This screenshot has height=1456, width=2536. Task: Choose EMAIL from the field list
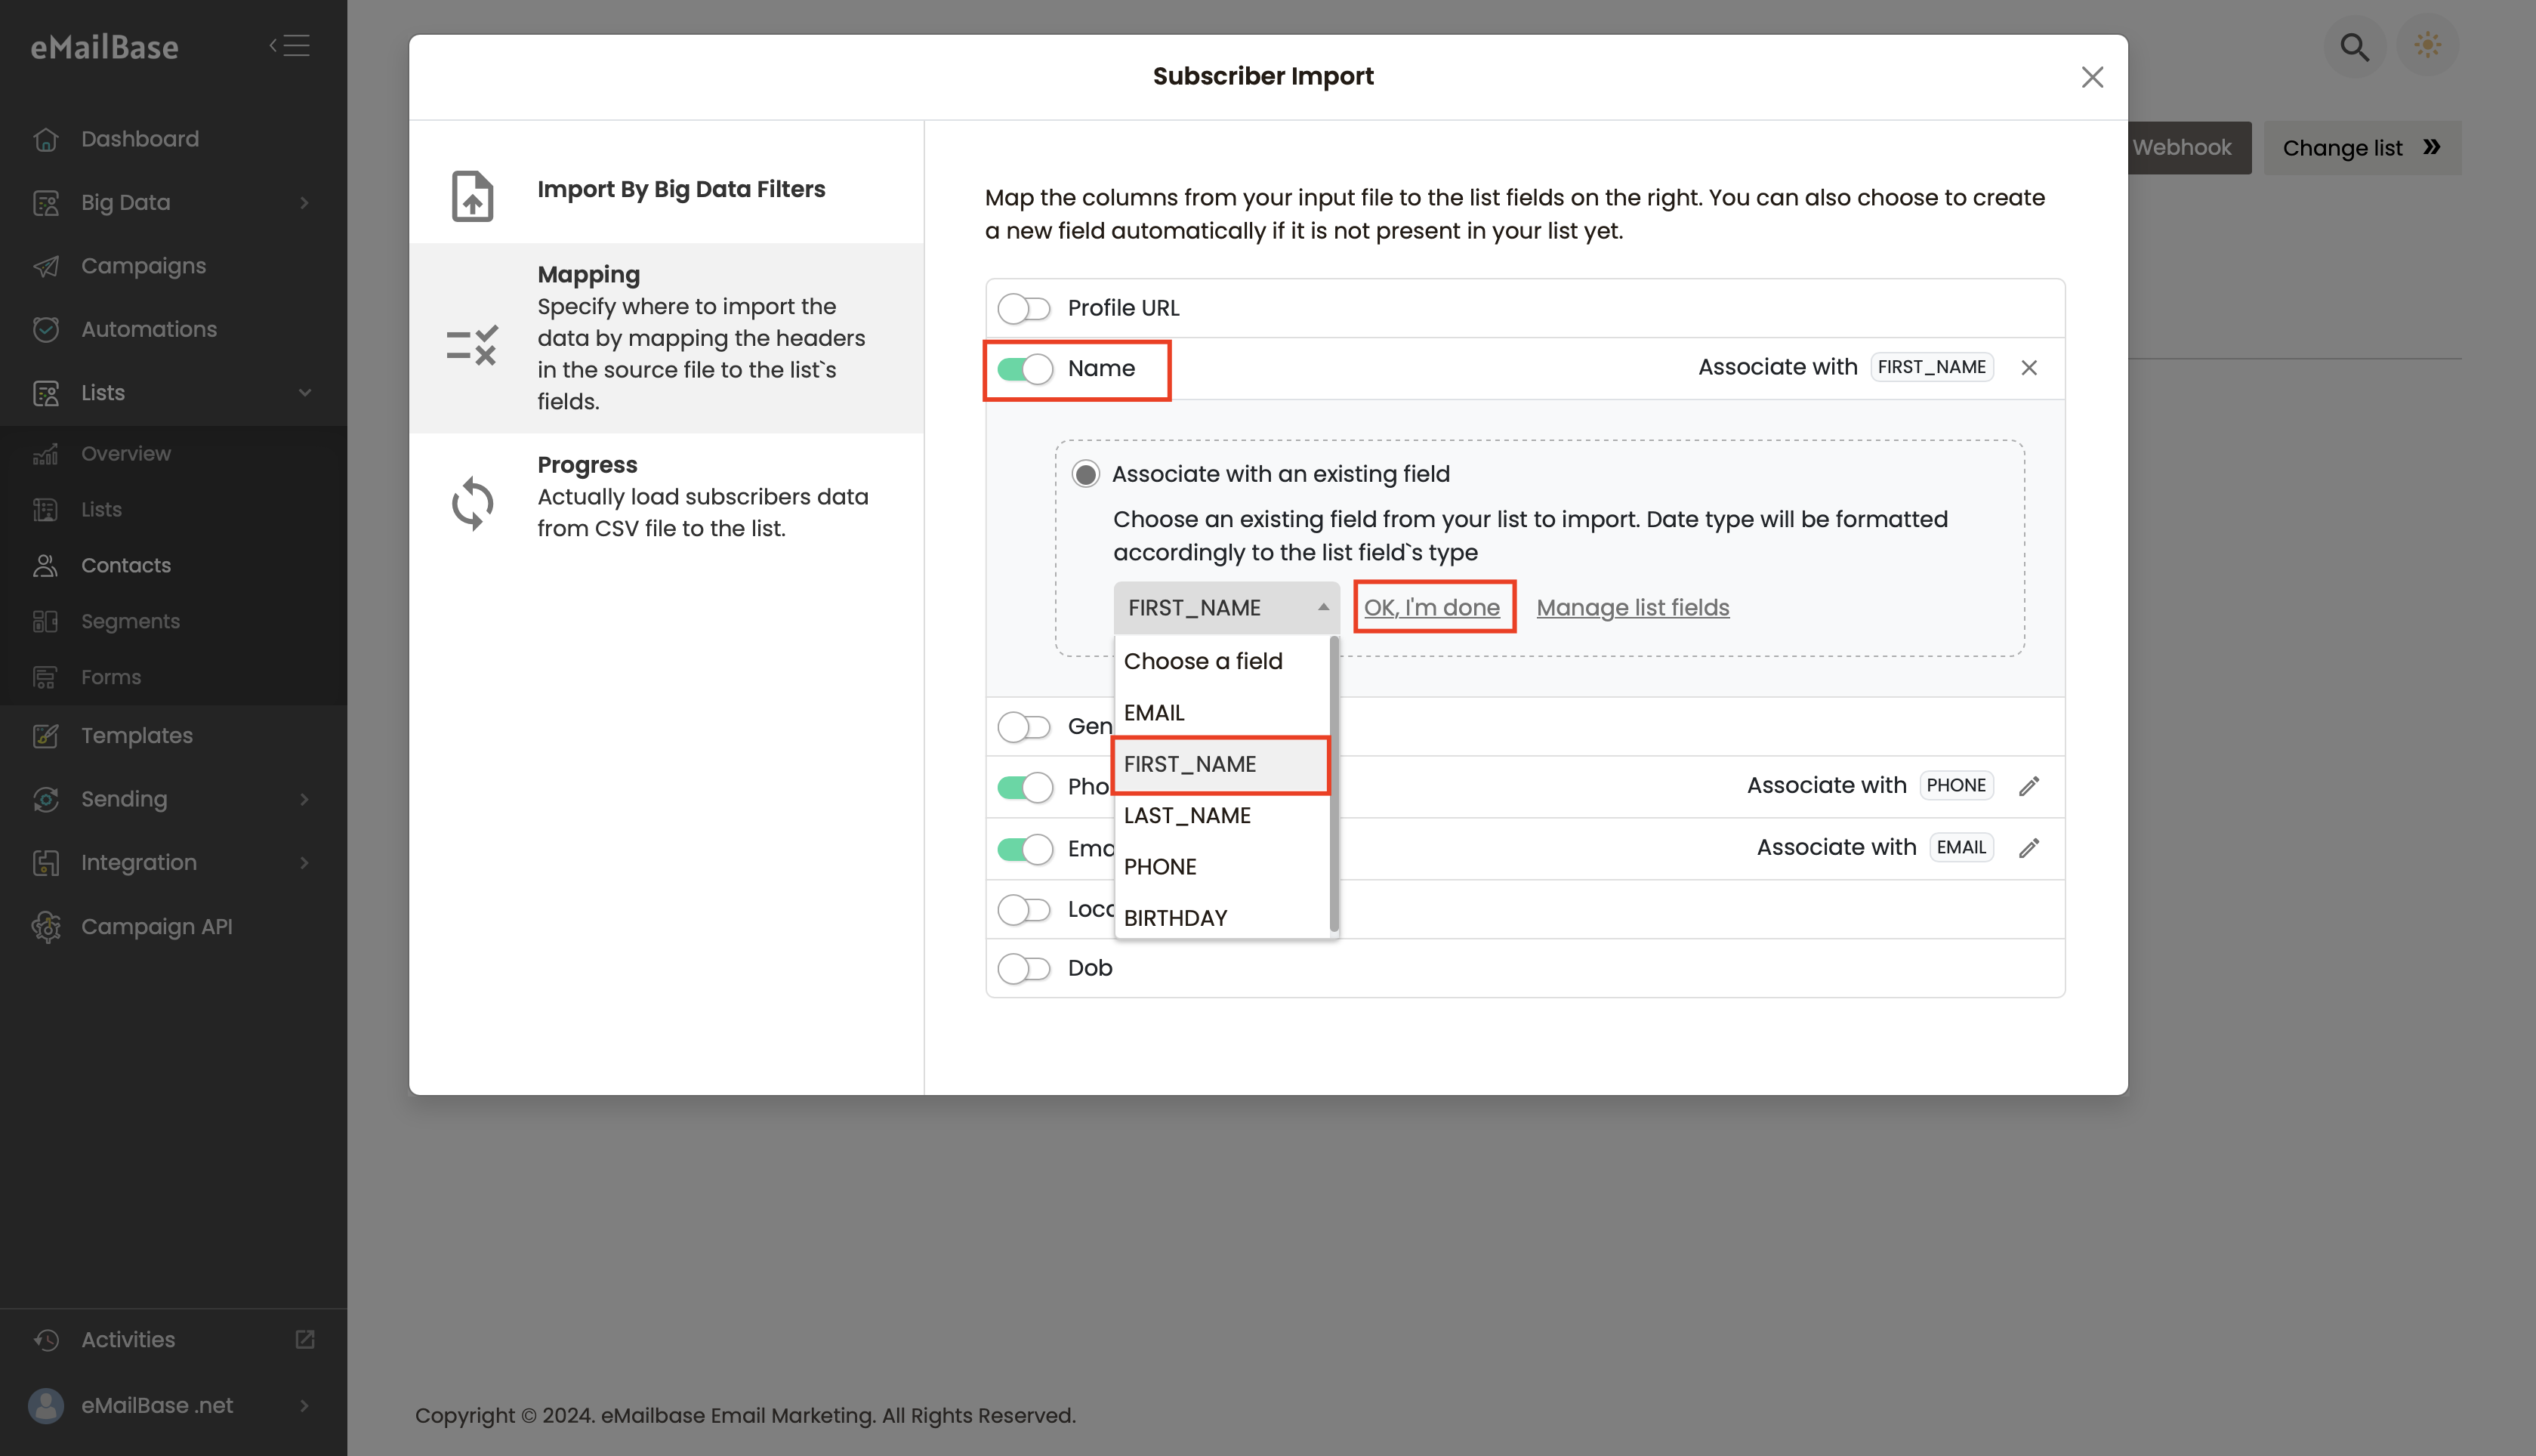(1221, 713)
